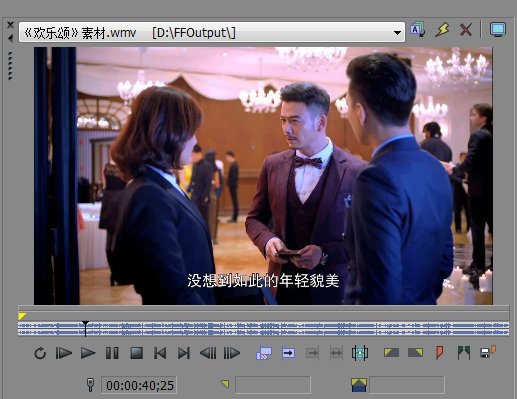Image resolution: width=517 pixels, height=399 pixels.
Task: Step back one frame
Action: [208, 353]
